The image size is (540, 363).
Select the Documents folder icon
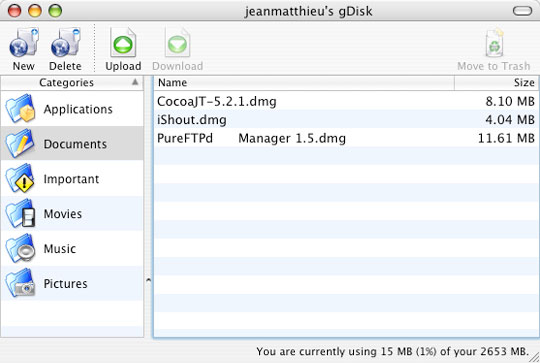(x=20, y=143)
